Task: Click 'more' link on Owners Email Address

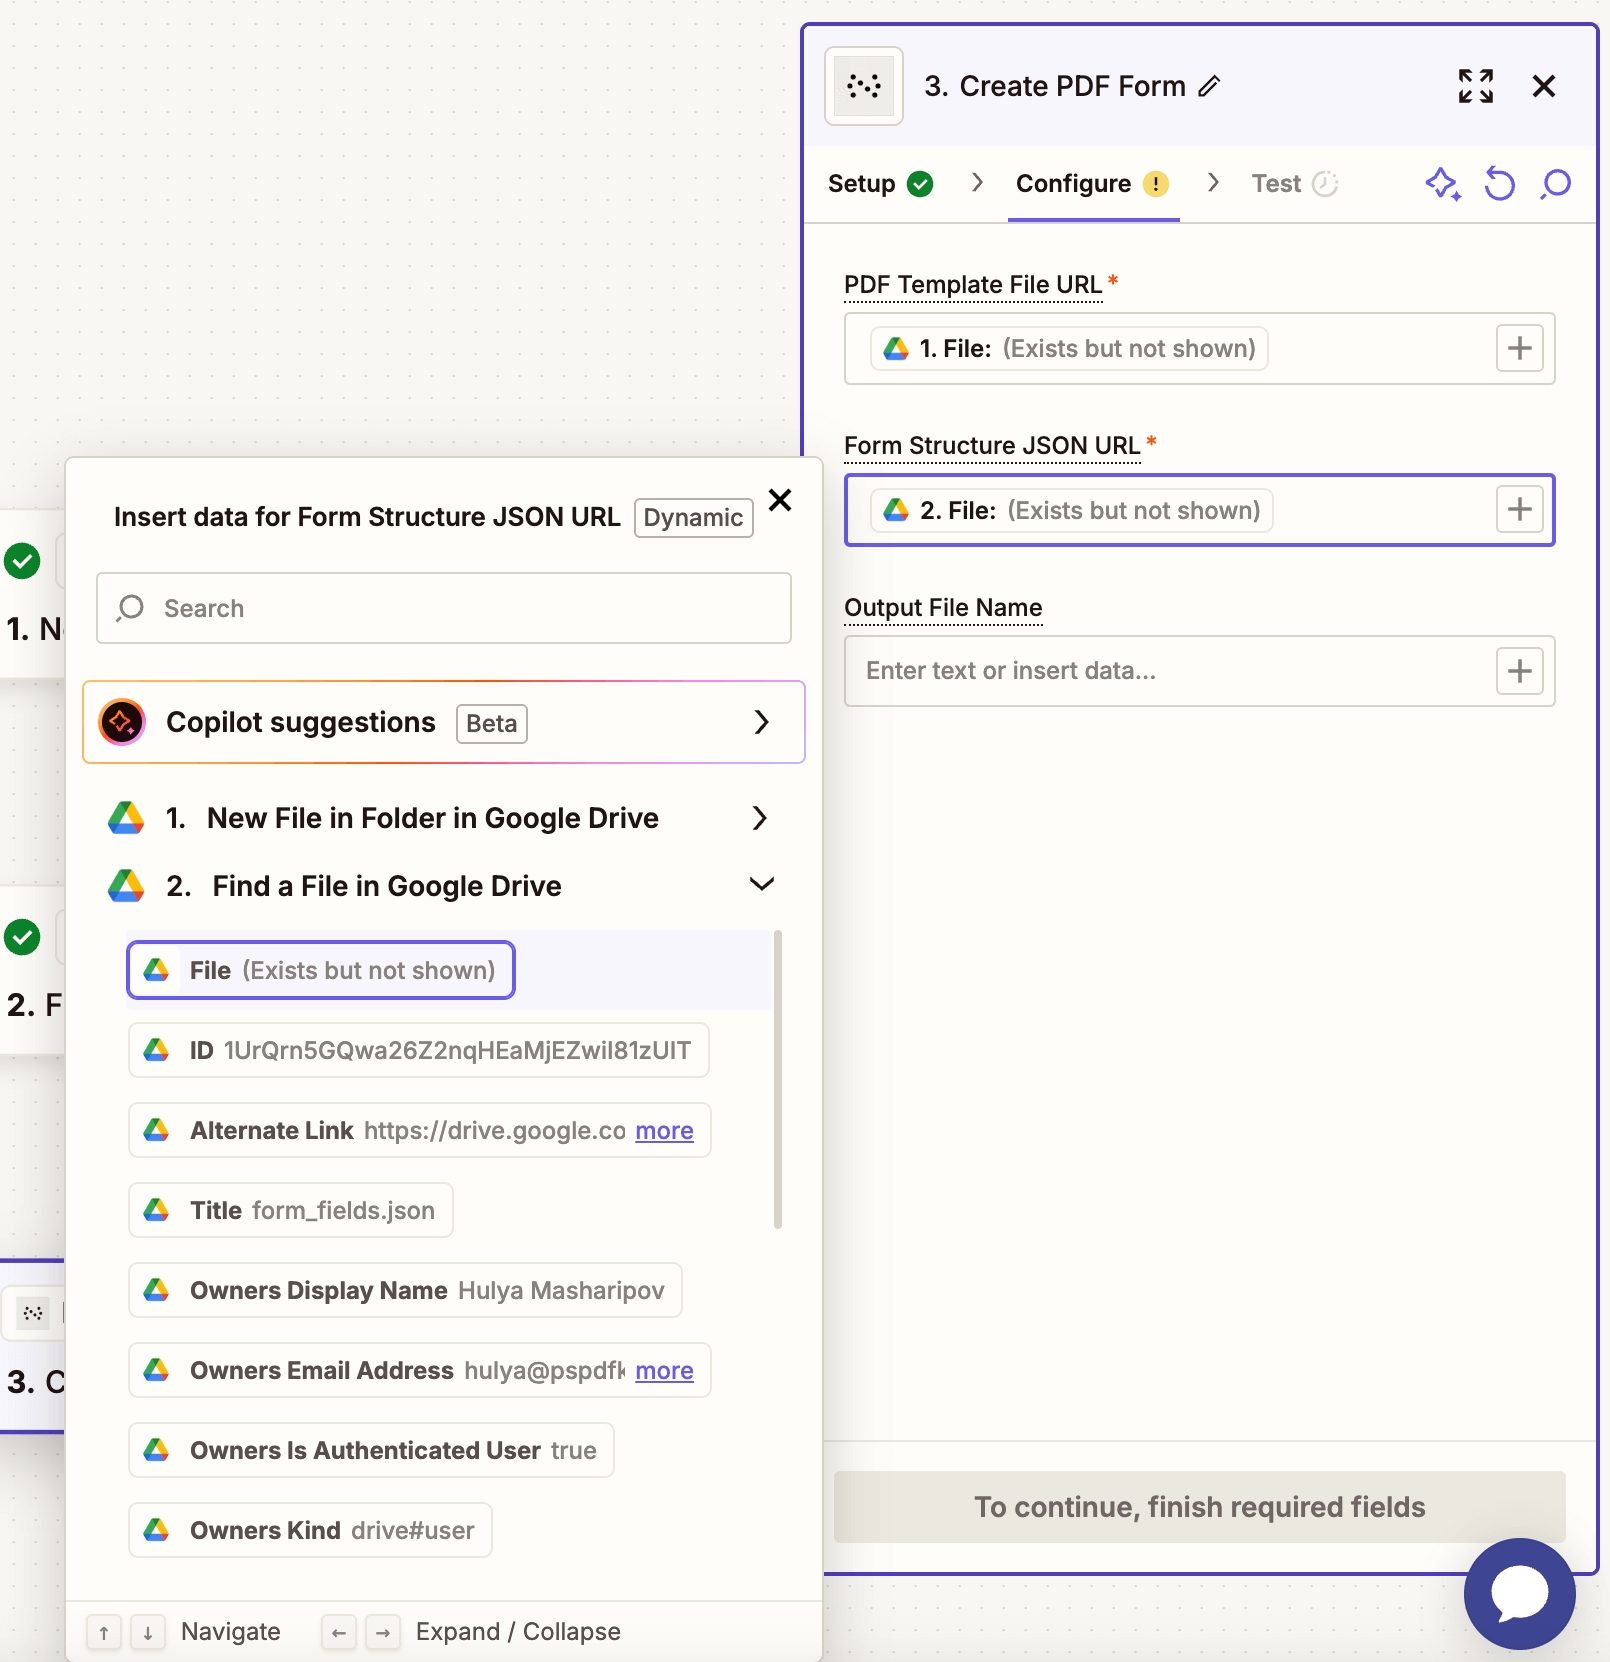Action: tap(664, 1371)
